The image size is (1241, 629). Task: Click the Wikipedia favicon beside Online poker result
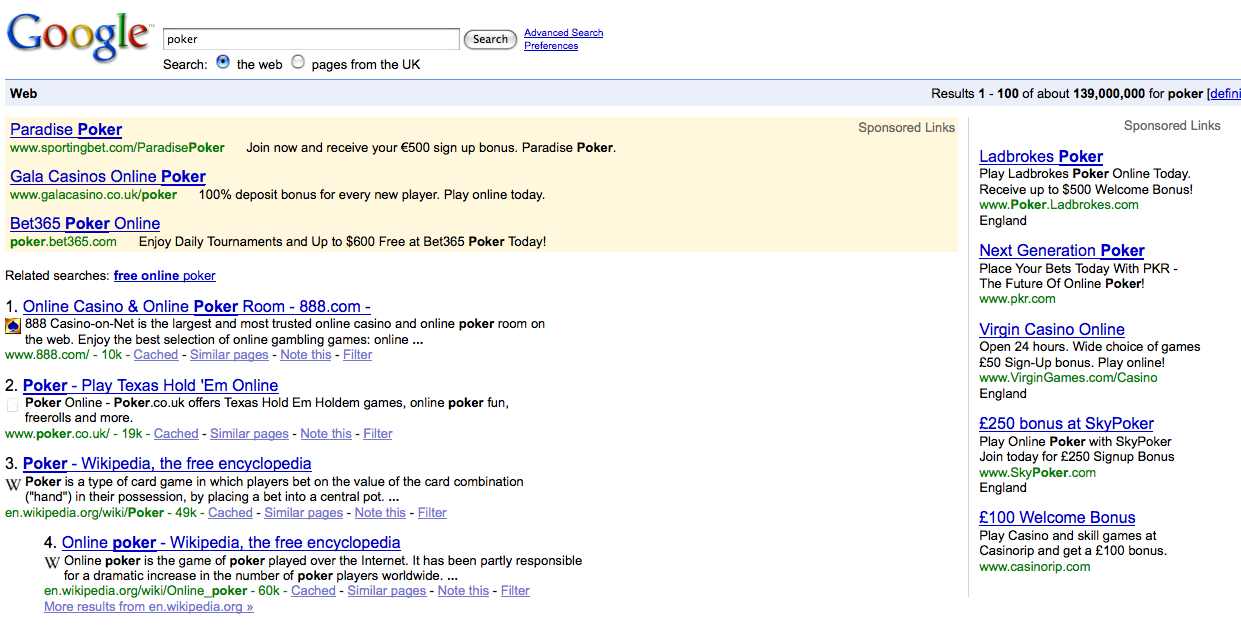[x=52, y=563]
